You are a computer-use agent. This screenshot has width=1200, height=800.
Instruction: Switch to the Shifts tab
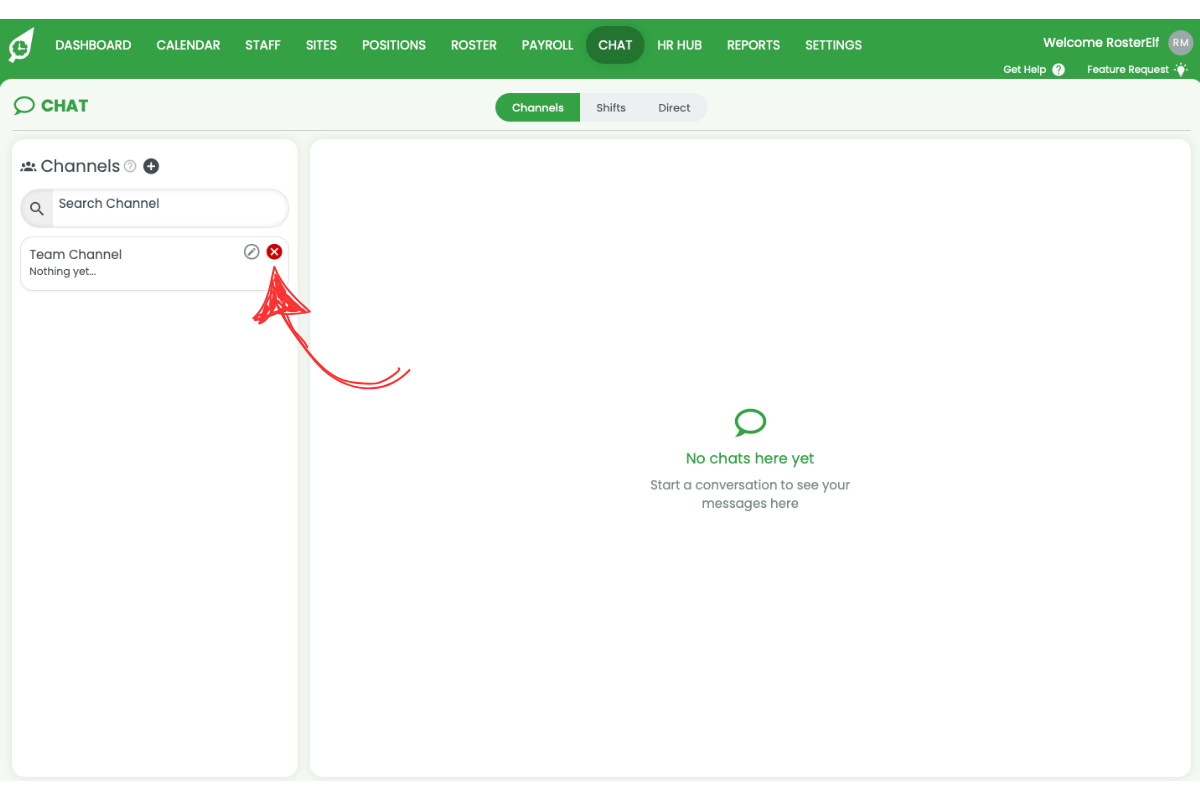(611, 108)
